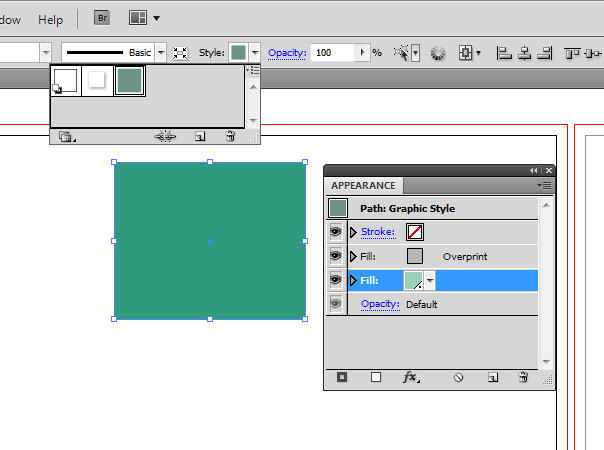Screen dimensions: 604x450
Task: Open the Arrange Documents dropdown arrow
Action: pos(156,18)
